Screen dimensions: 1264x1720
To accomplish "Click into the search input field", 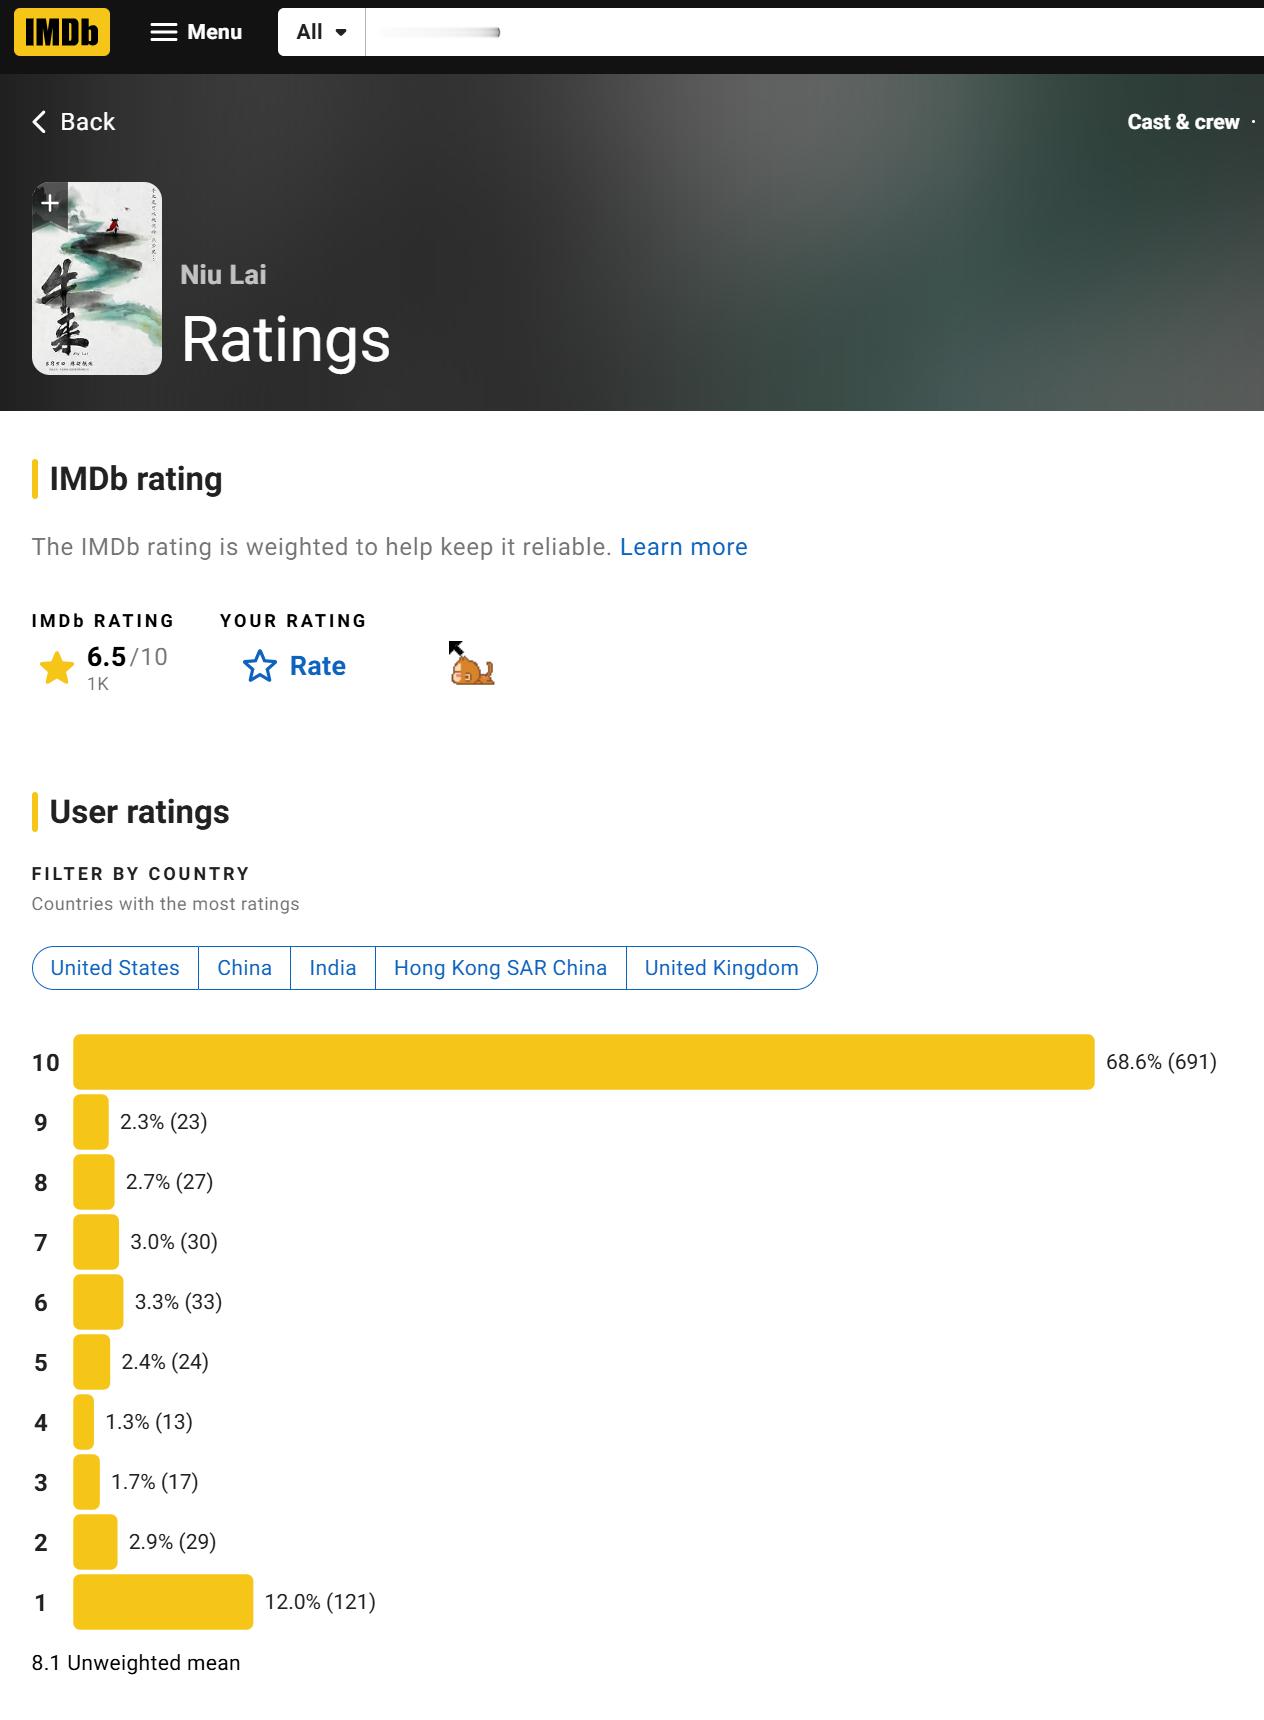I will pyautogui.click(x=815, y=32).
